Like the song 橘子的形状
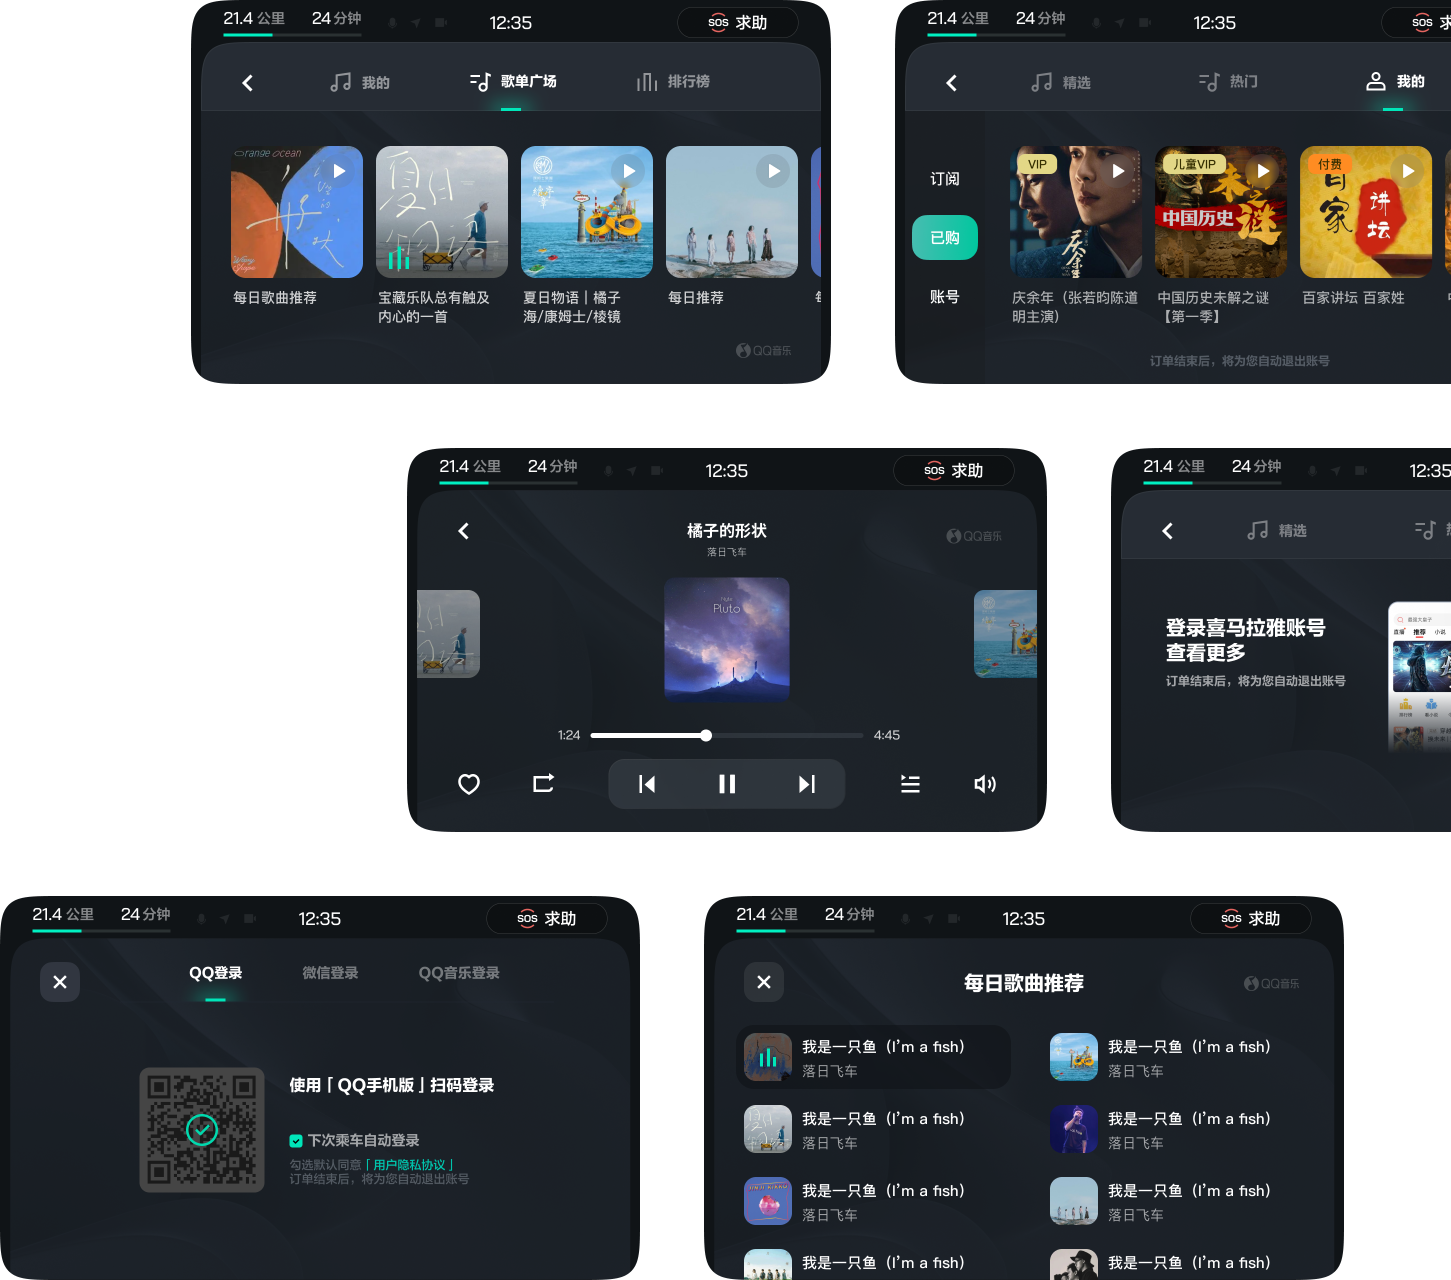Image resolution: width=1451 pixels, height=1280 pixels. pyautogui.click(x=469, y=784)
